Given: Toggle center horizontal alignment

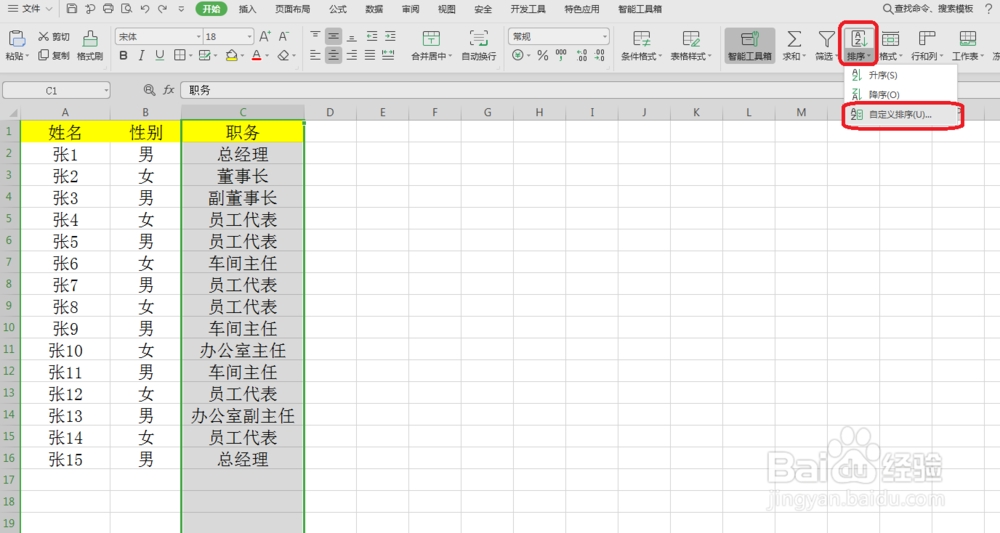Looking at the screenshot, I should 334,55.
